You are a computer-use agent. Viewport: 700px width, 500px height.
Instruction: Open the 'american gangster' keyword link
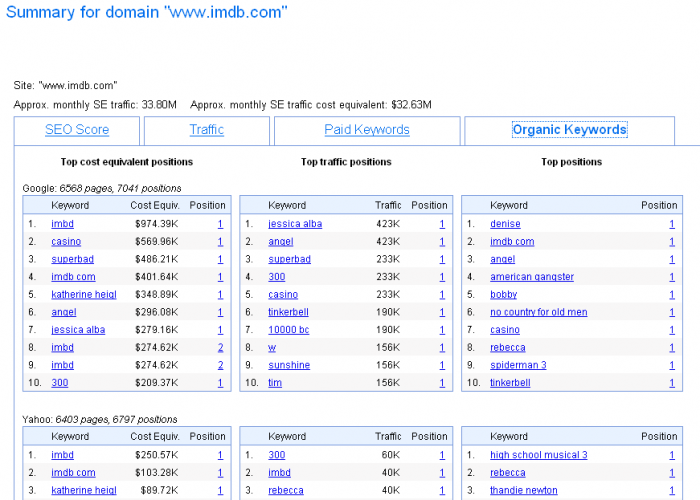point(532,277)
